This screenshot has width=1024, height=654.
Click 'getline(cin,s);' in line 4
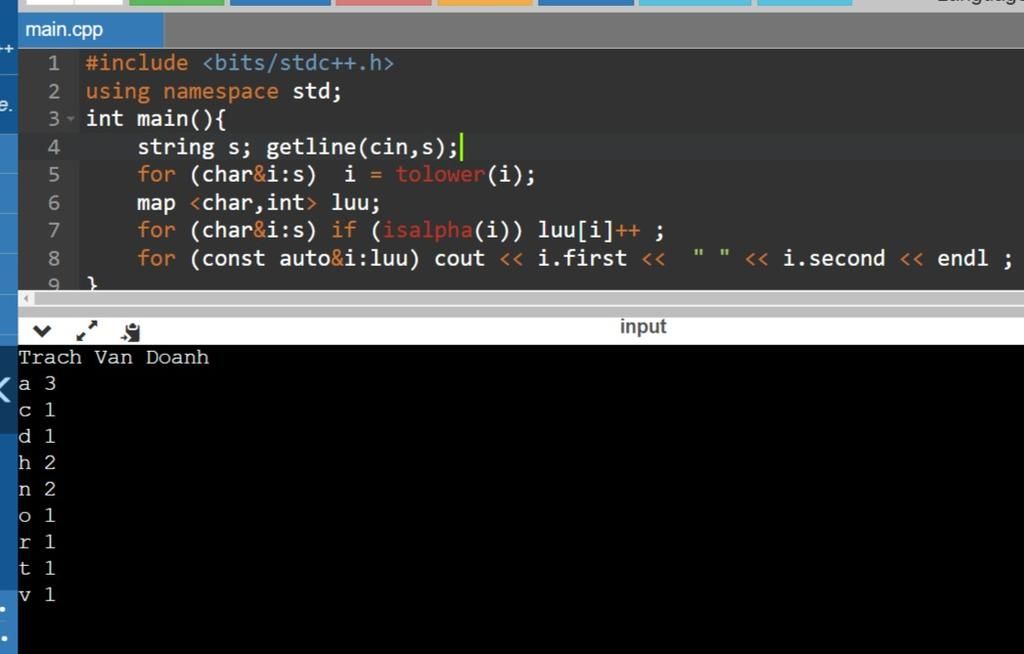pyautogui.click(x=362, y=147)
